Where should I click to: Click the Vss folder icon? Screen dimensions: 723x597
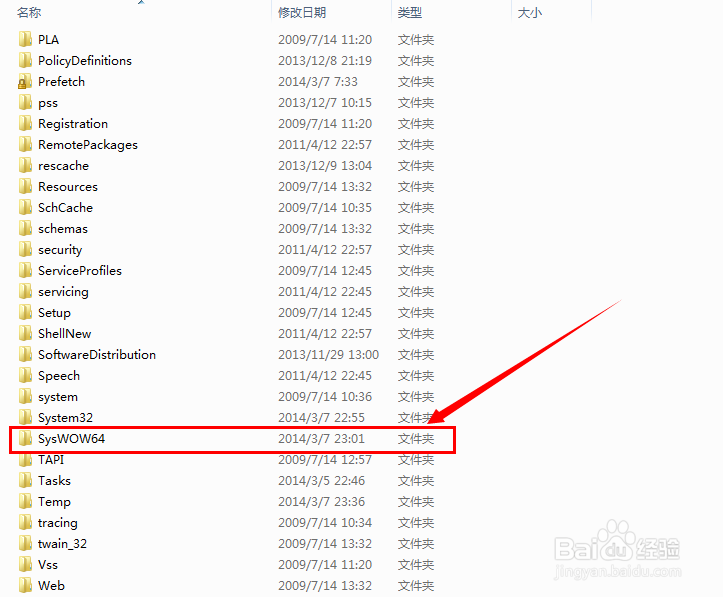tap(25, 564)
